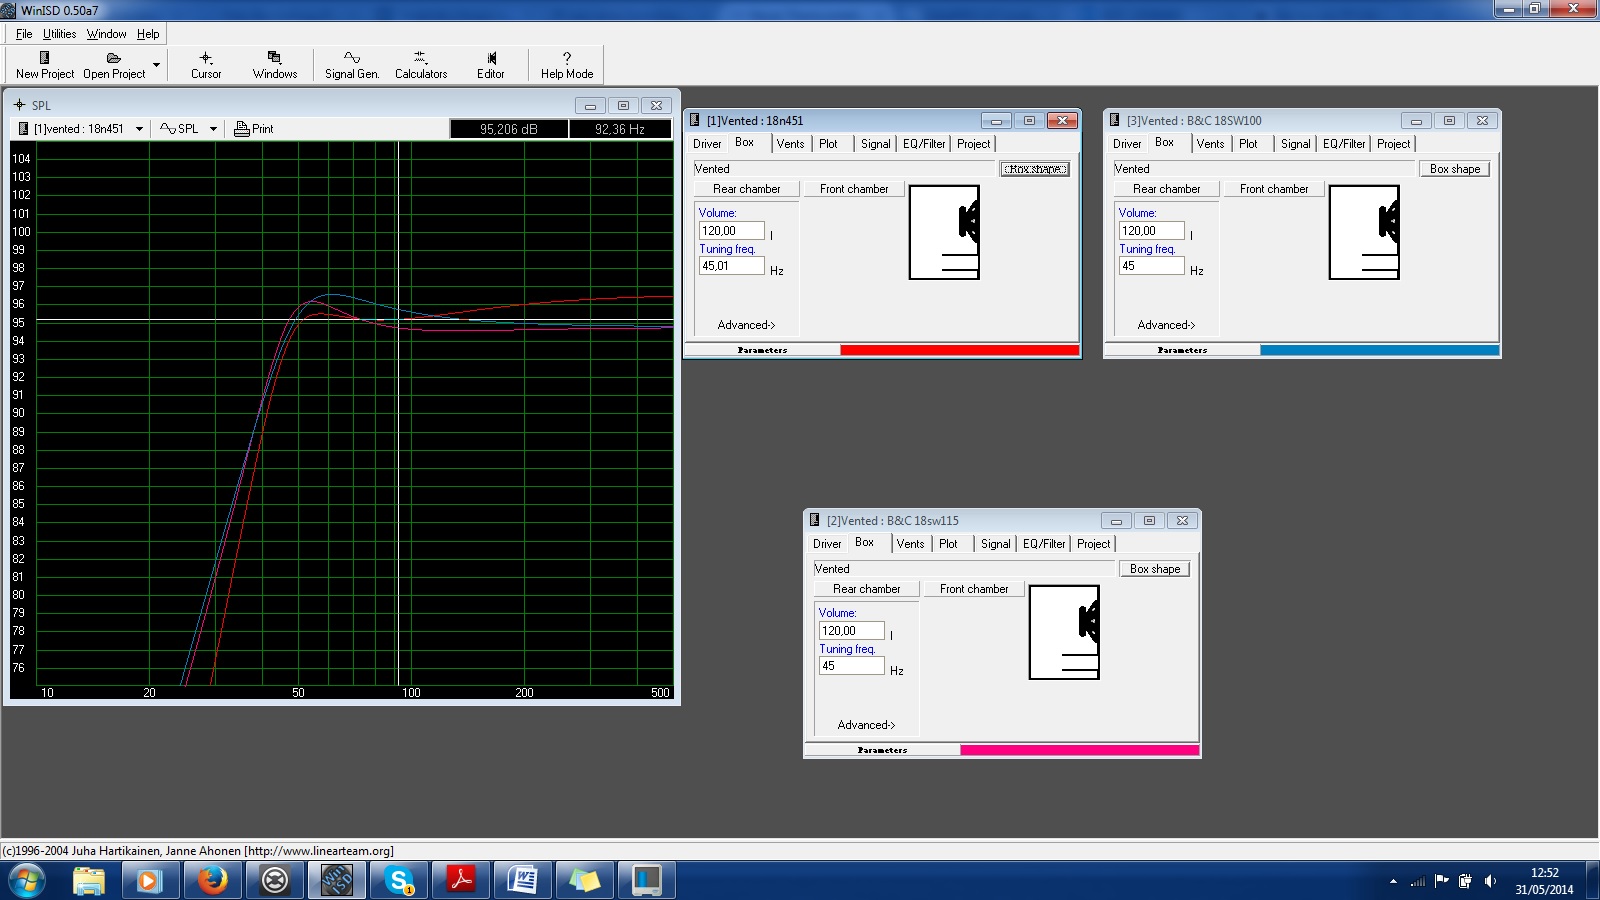1600x900 pixels.
Task: Click the New Project toolbar icon
Action: click(44, 64)
